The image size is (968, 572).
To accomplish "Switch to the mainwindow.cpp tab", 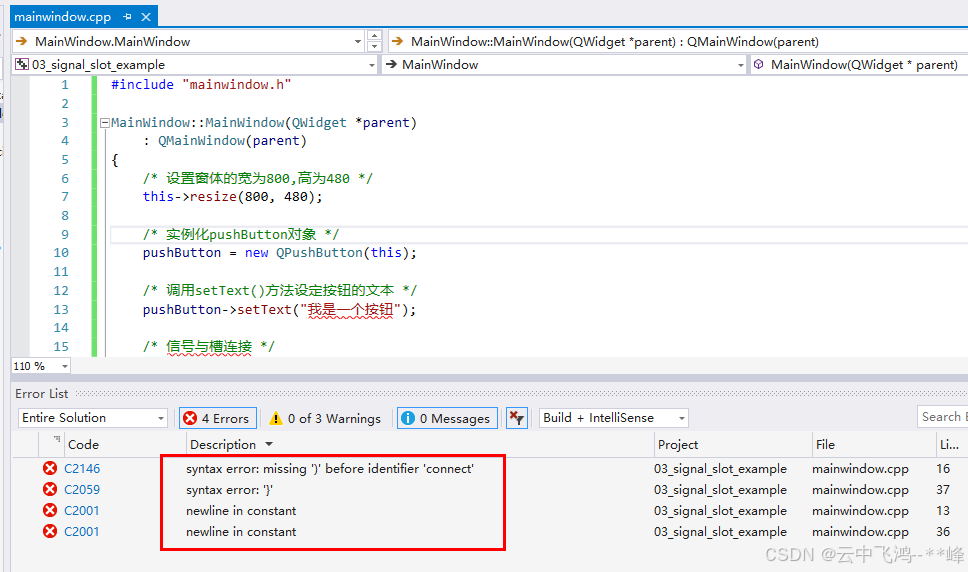I will 62,17.
